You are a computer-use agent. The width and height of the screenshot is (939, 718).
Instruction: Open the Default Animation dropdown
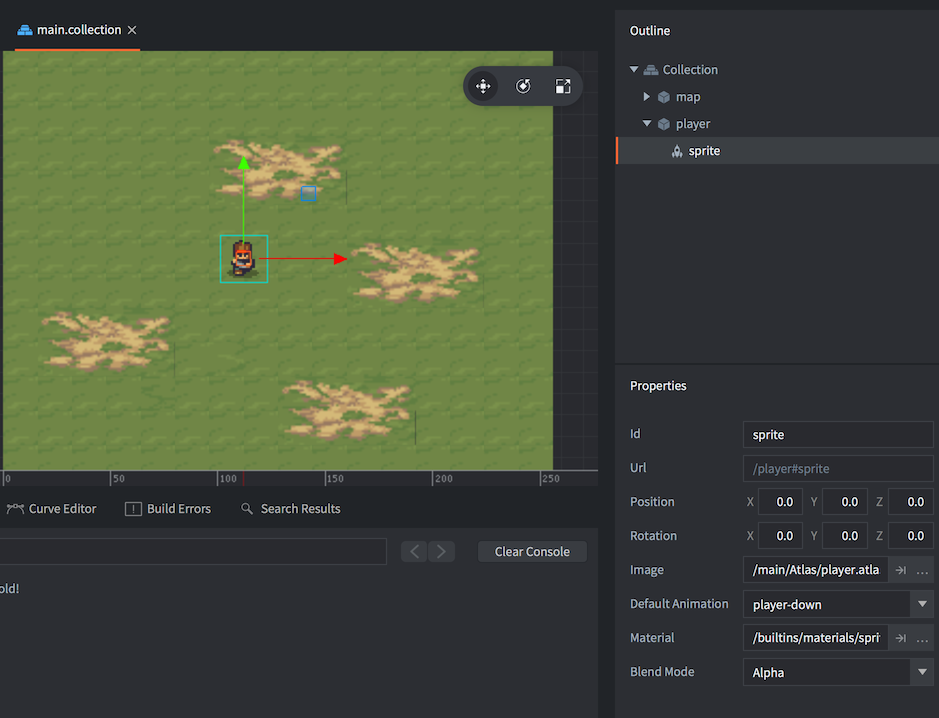click(921, 604)
